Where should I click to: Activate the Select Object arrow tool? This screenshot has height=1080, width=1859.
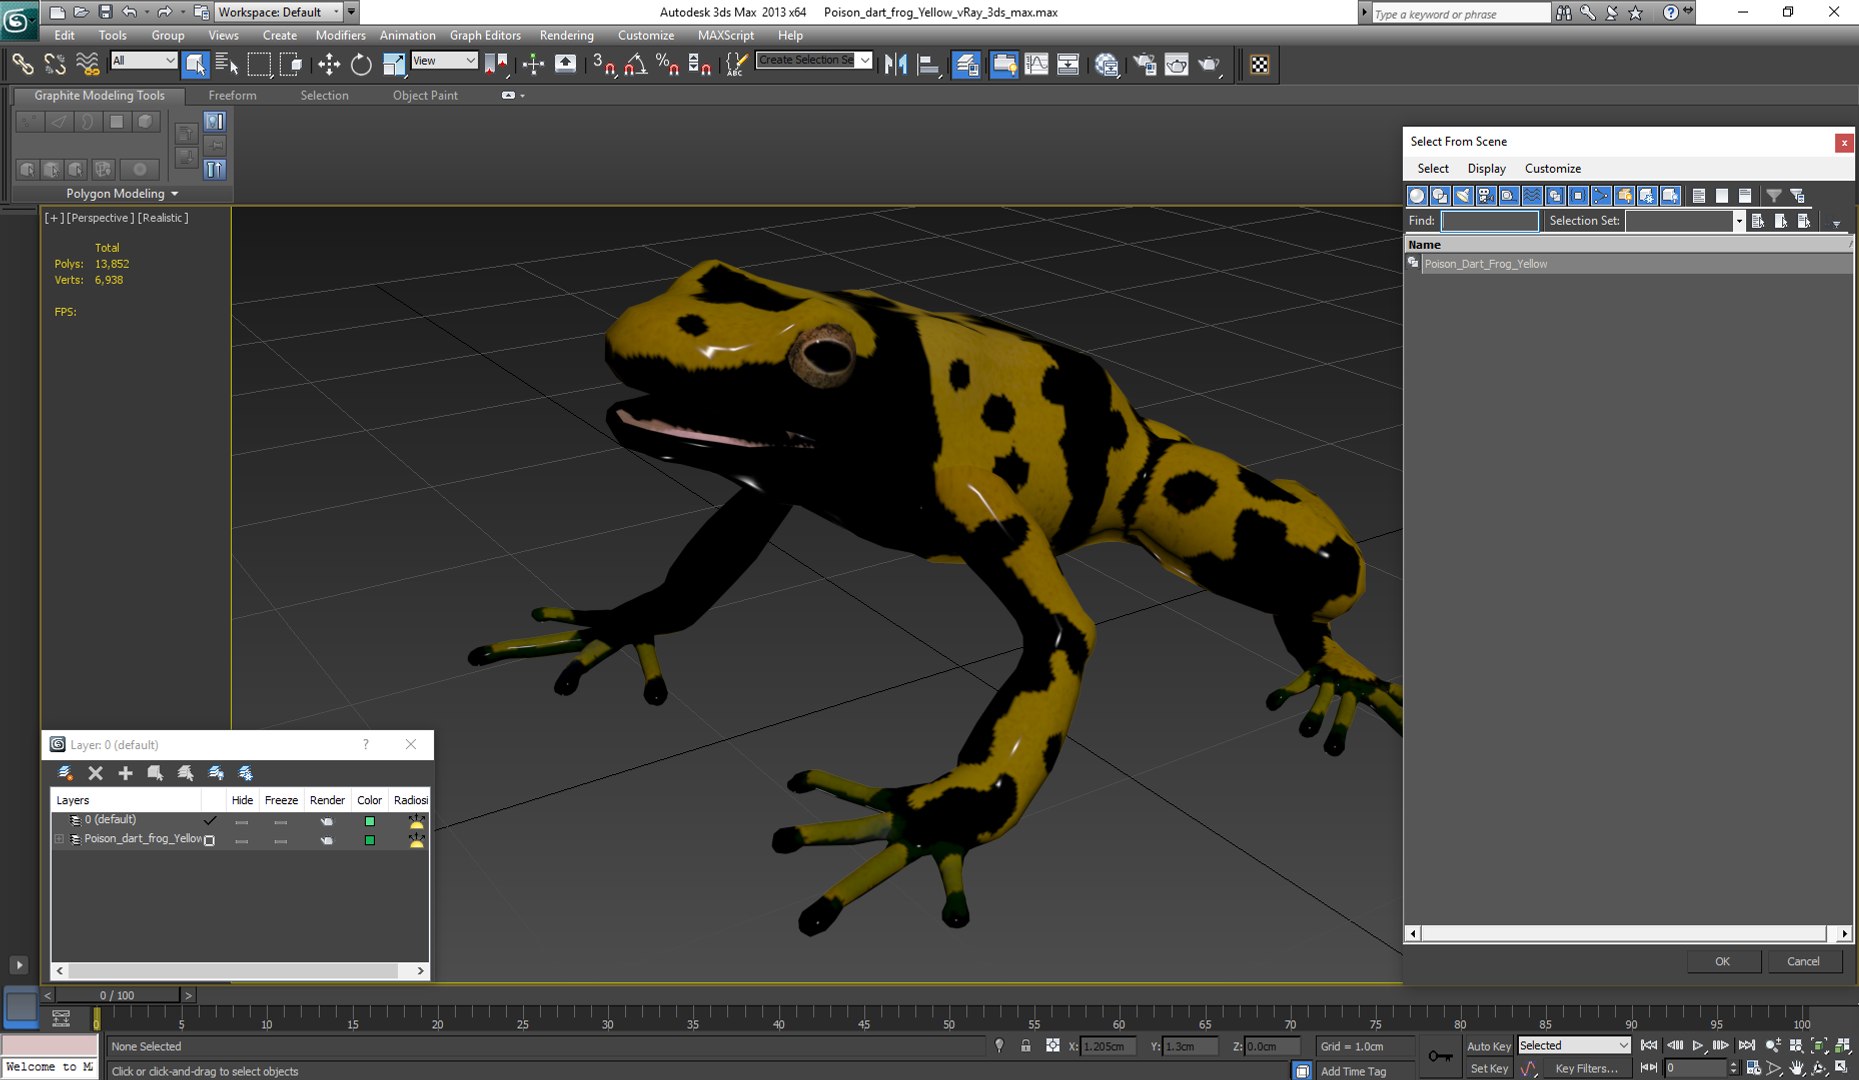(x=195, y=64)
